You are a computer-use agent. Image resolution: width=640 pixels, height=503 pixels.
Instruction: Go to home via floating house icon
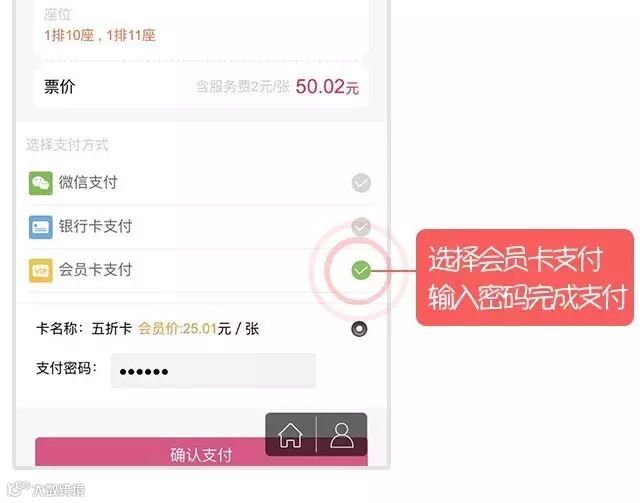(x=290, y=435)
